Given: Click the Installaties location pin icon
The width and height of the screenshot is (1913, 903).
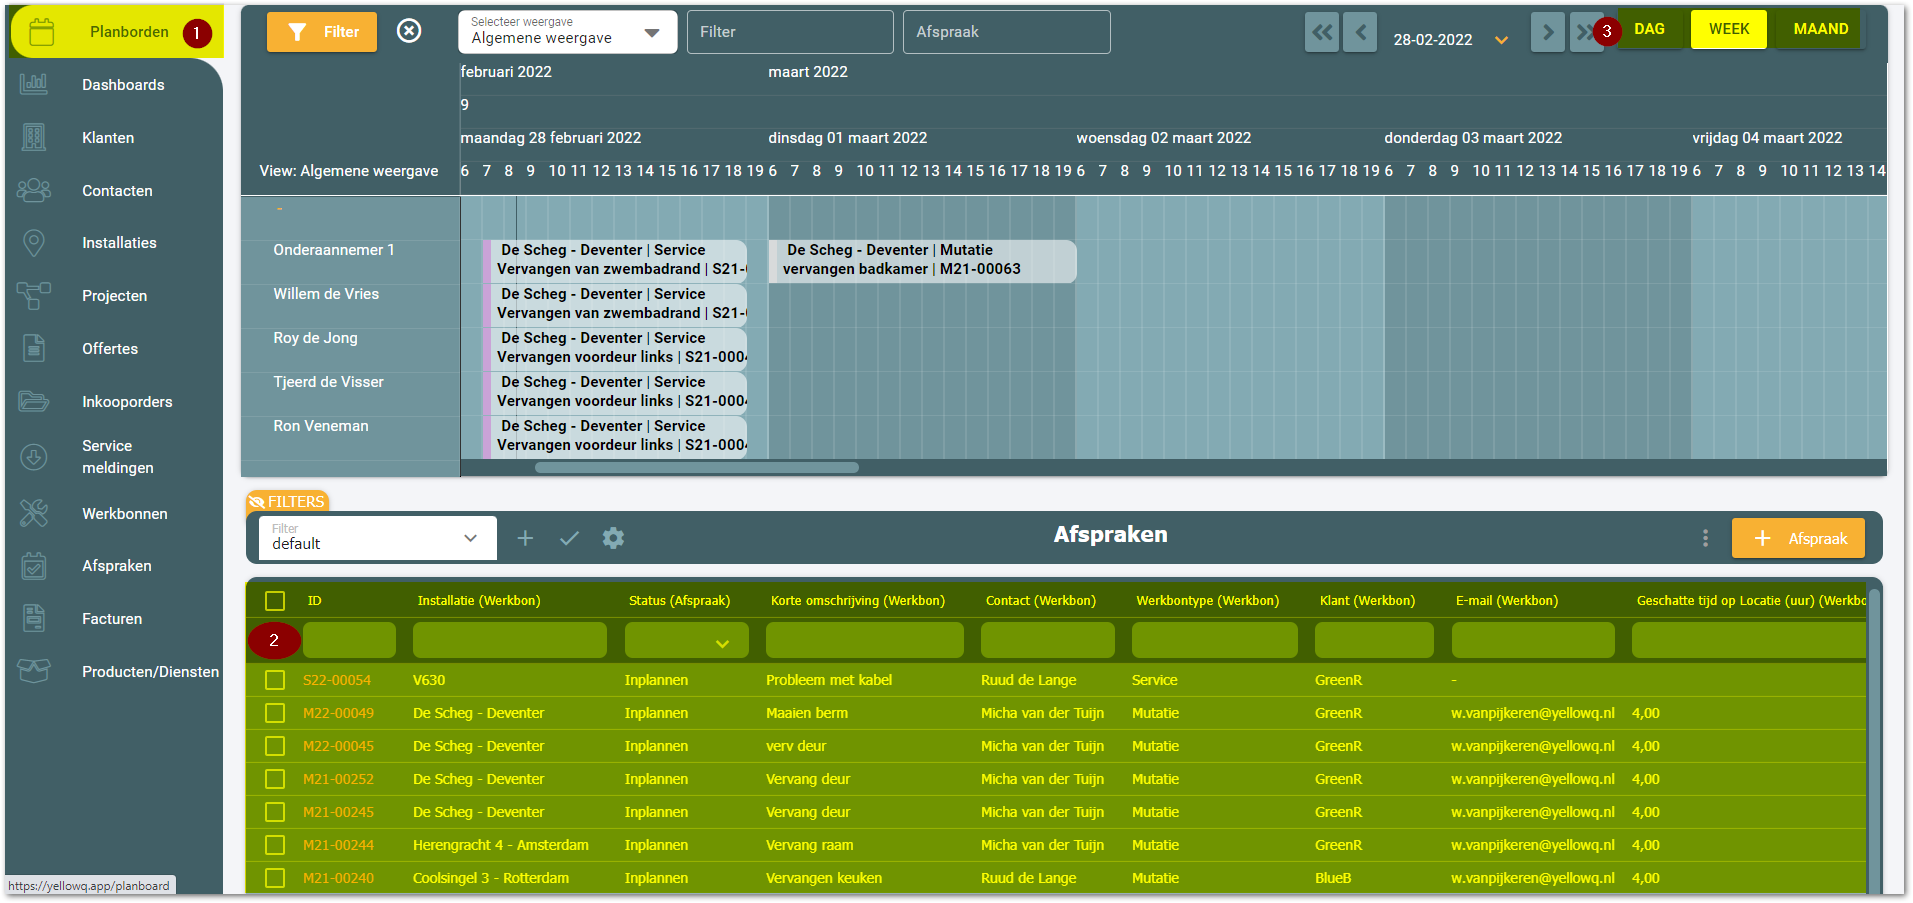Looking at the screenshot, I should click(34, 243).
